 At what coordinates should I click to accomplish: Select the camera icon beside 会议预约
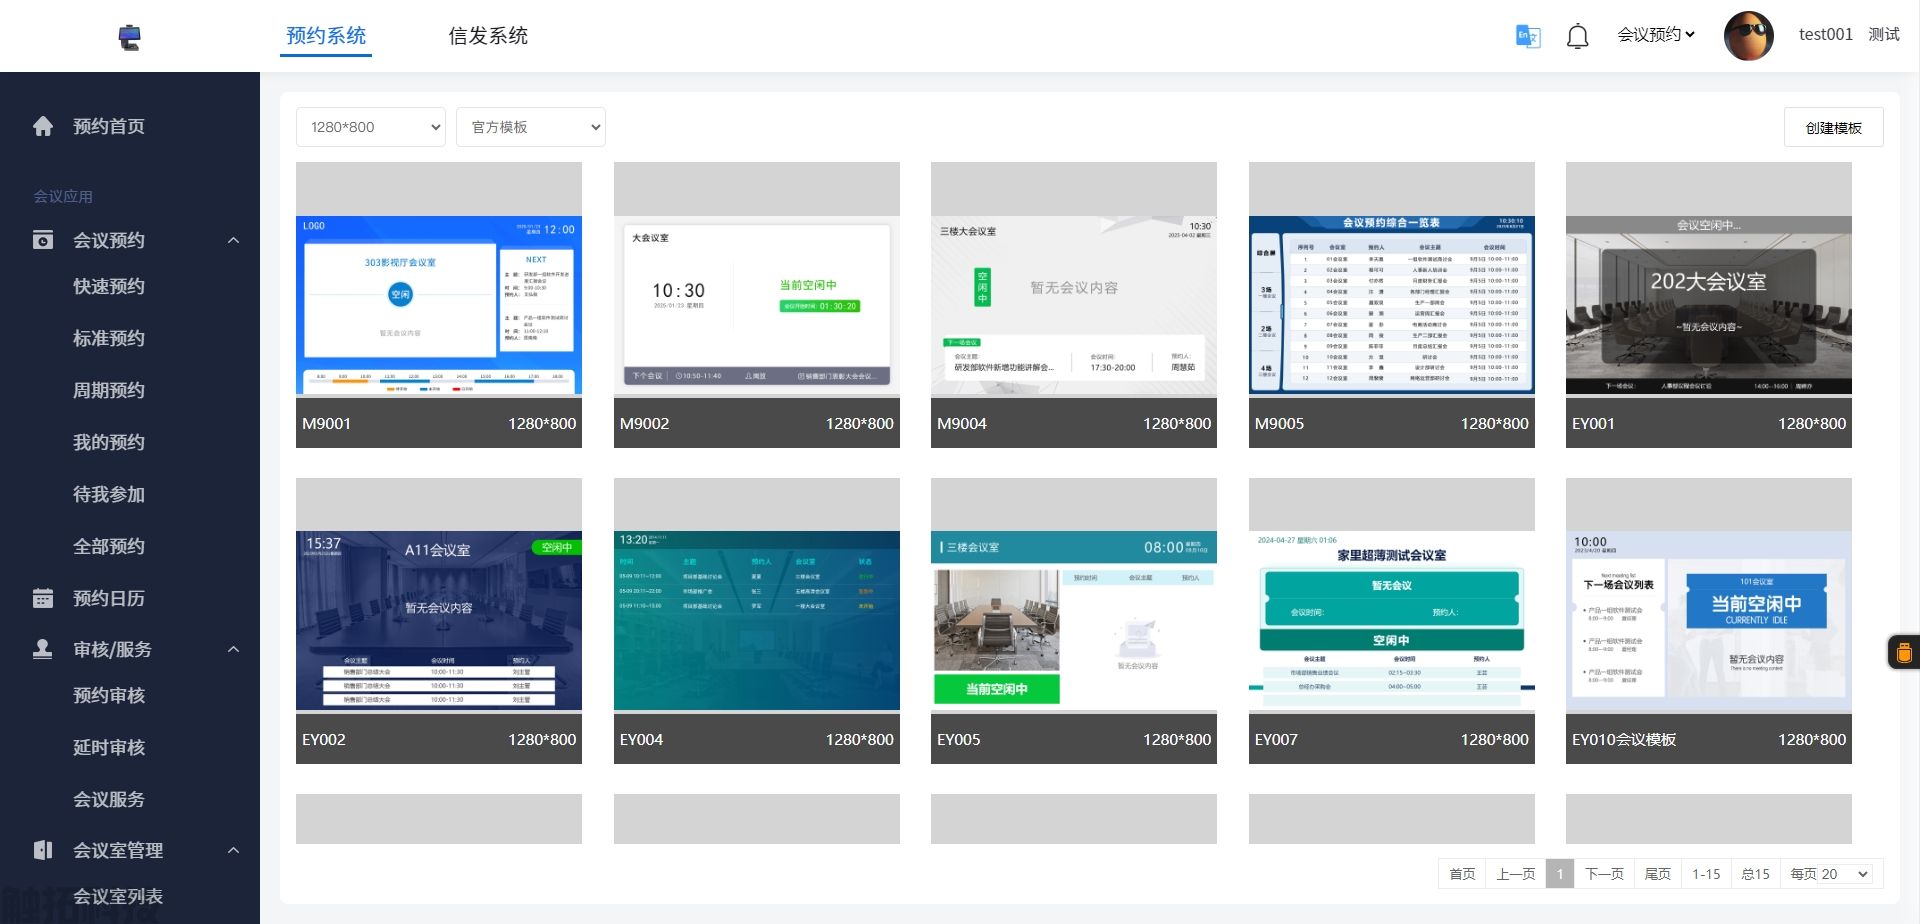[42, 240]
